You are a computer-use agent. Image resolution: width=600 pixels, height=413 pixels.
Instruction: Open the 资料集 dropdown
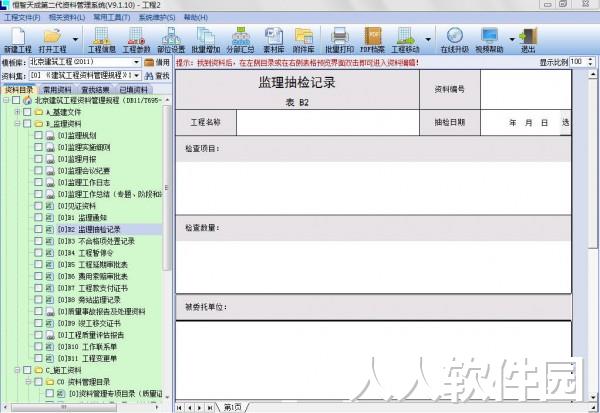click(137, 76)
